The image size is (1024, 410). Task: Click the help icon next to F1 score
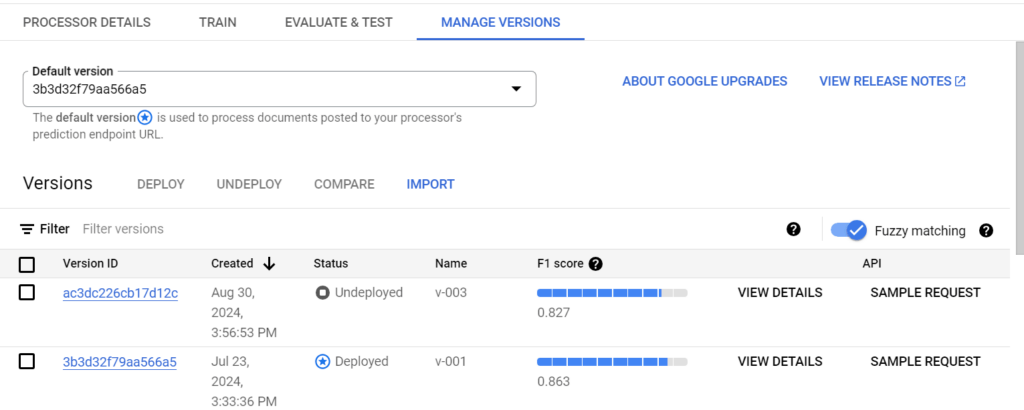pos(596,264)
